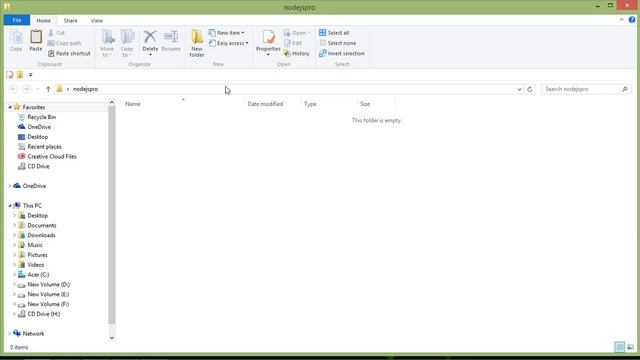Viewport: 640px width, 360px height.
Task: Click the Copy icon in Clipboard group
Action: 16,41
